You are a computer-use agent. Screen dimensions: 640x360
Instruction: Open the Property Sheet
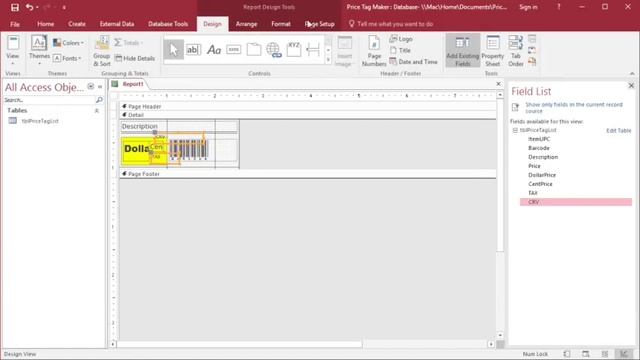coord(493,51)
